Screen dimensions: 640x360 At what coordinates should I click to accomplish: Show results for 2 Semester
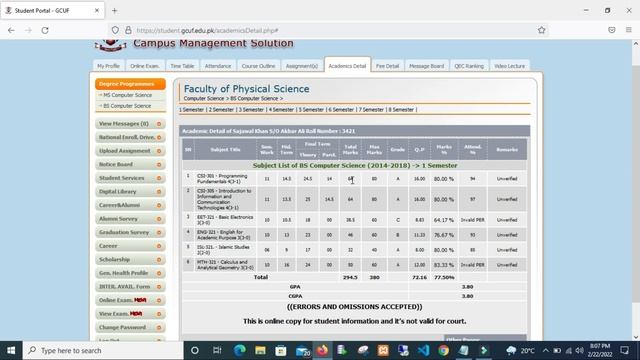tap(221, 110)
